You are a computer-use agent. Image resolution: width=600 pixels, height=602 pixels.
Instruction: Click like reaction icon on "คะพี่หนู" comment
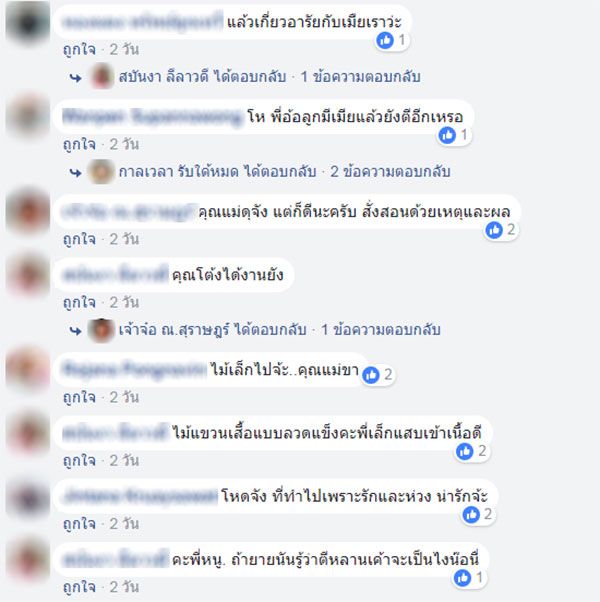[462, 578]
